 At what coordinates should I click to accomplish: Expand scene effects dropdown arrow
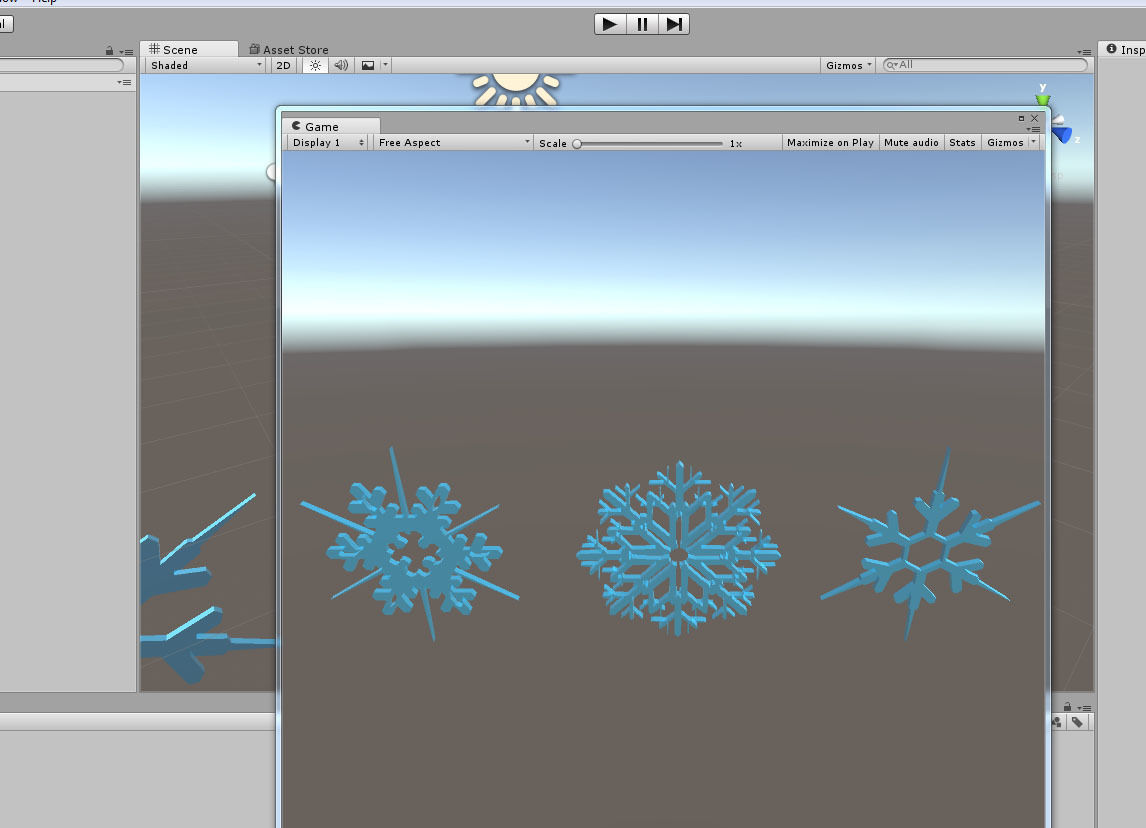(x=385, y=65)
